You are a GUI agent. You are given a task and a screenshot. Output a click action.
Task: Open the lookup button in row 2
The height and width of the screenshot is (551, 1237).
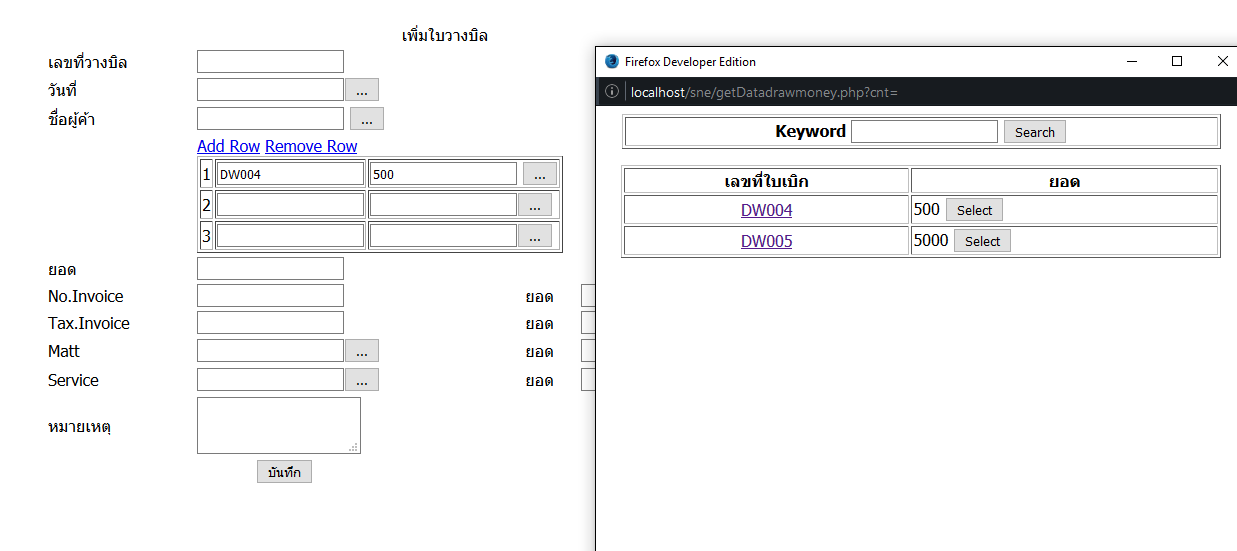[x=535, y=205]
